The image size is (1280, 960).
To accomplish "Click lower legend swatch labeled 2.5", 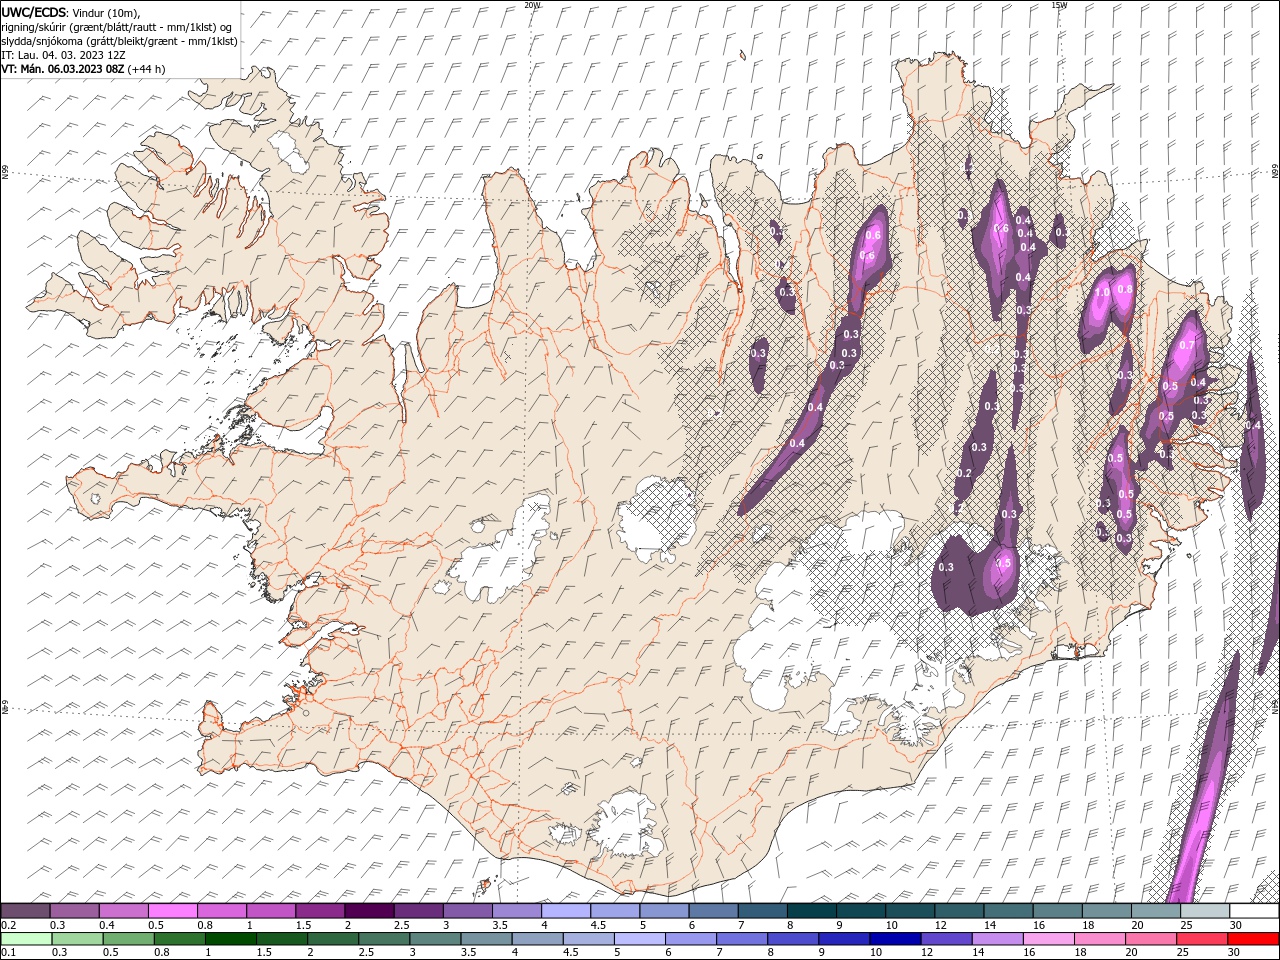I will [x=383, y=939].
